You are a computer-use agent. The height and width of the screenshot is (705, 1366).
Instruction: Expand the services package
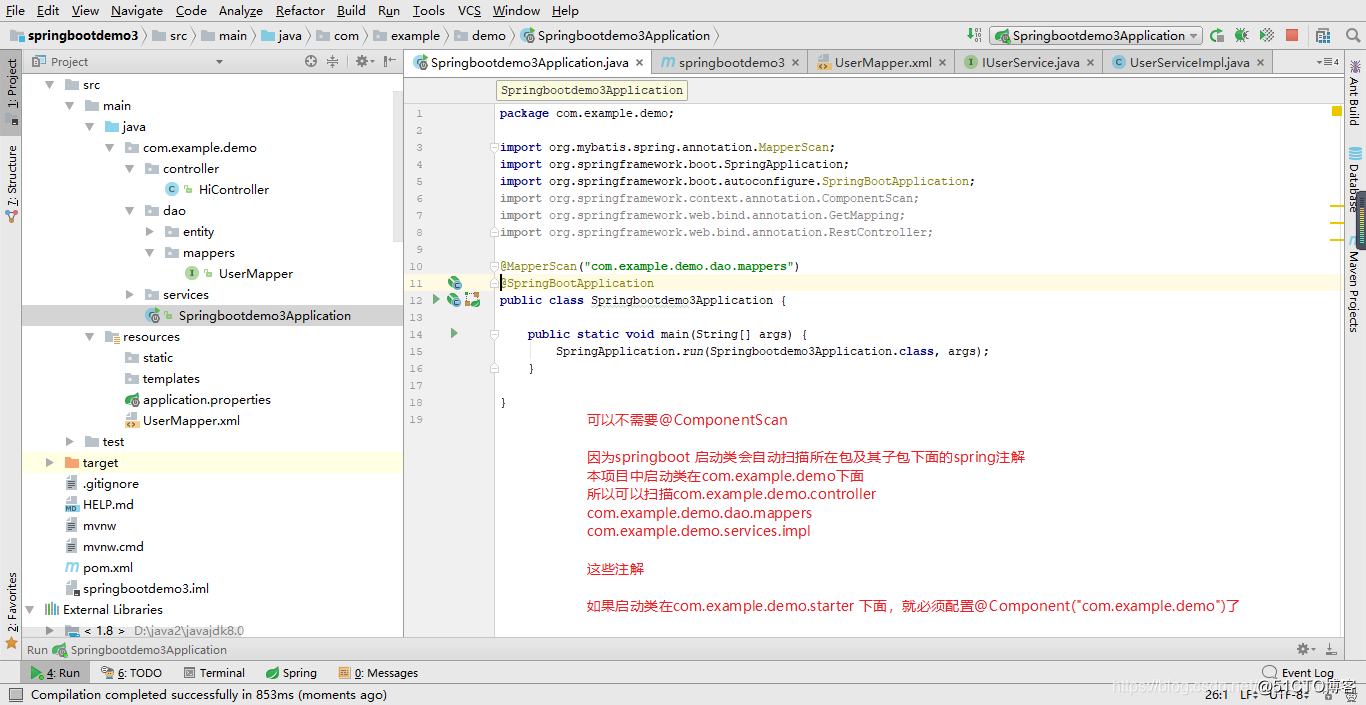(129, 295)
